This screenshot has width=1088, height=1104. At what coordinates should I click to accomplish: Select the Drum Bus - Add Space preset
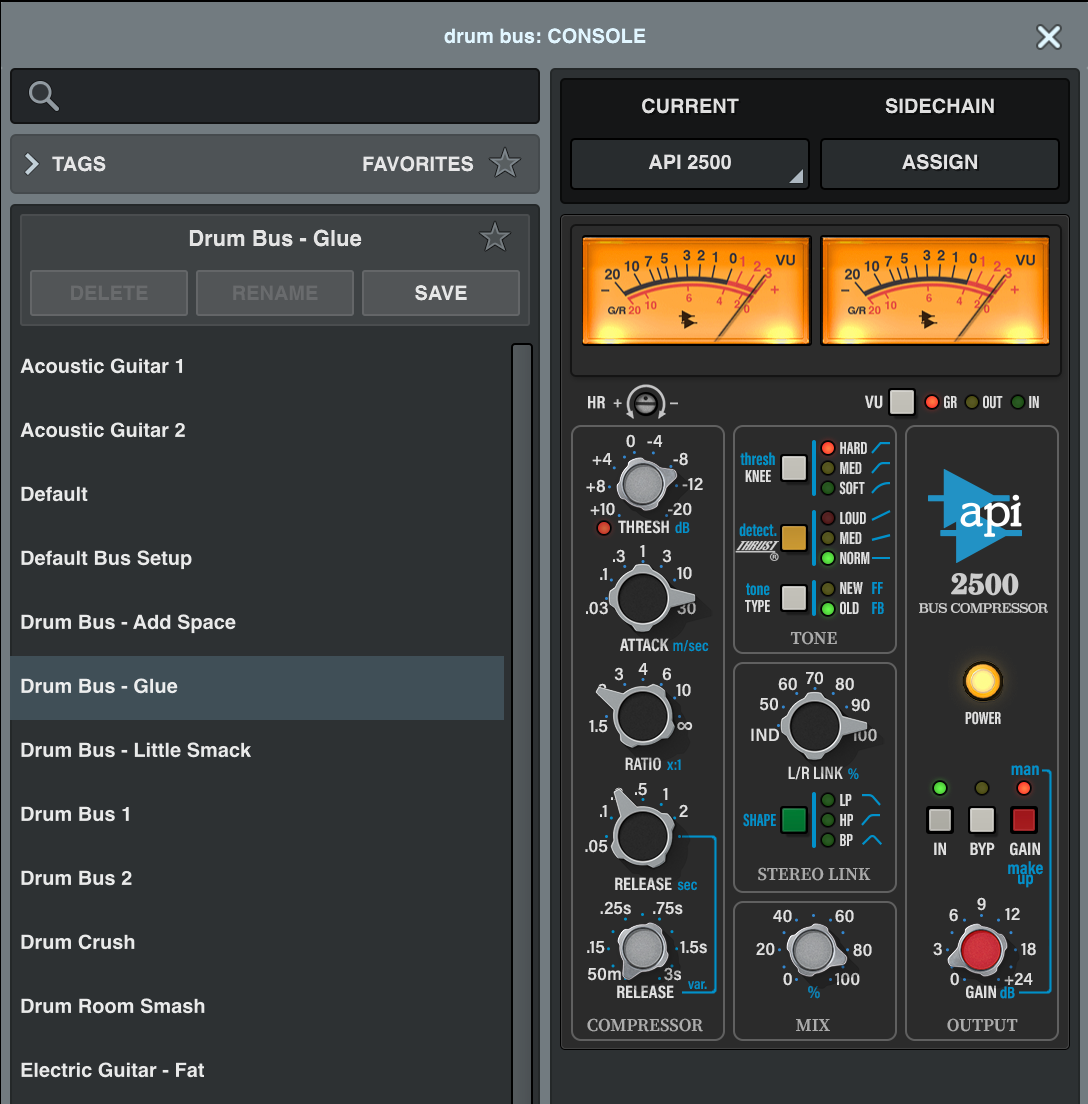[x=257, y=622]
